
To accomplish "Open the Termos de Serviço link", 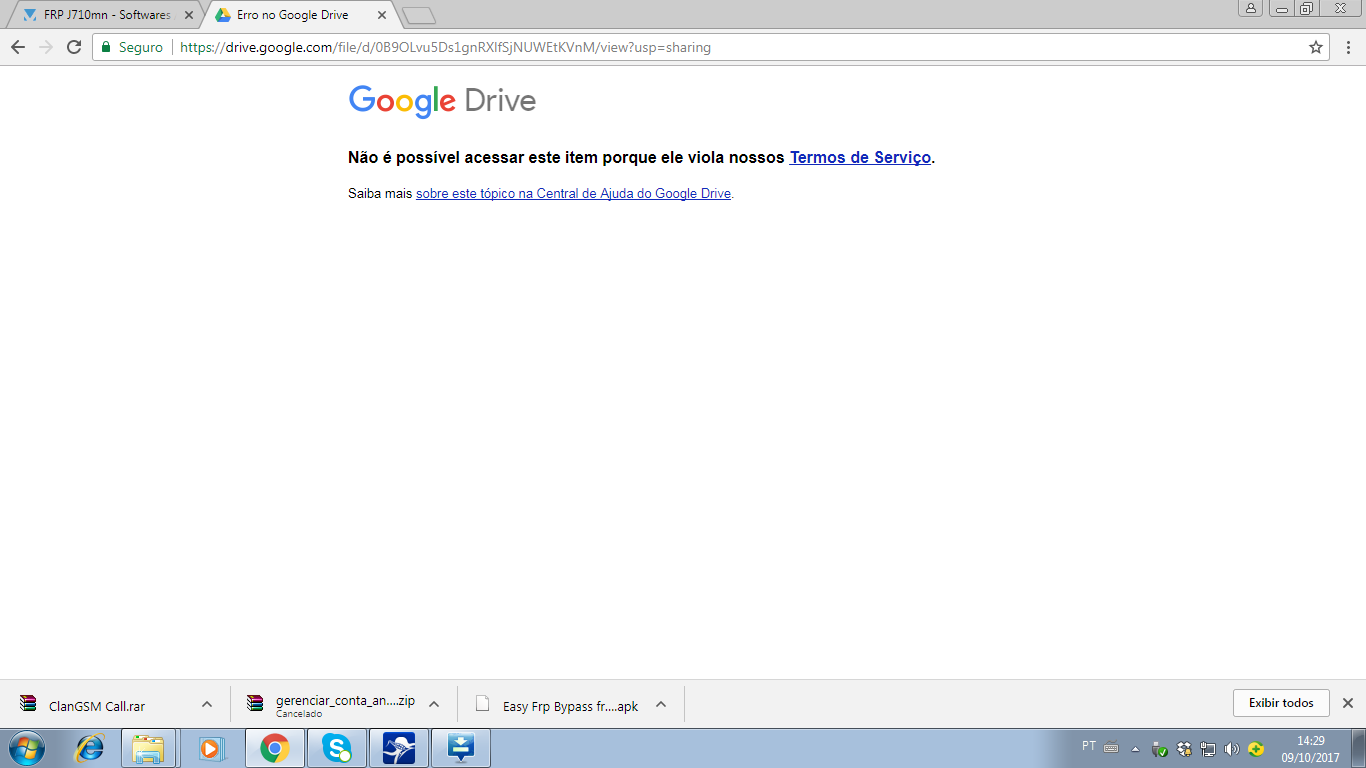I will pyautogui.click(x=860, y=157).
